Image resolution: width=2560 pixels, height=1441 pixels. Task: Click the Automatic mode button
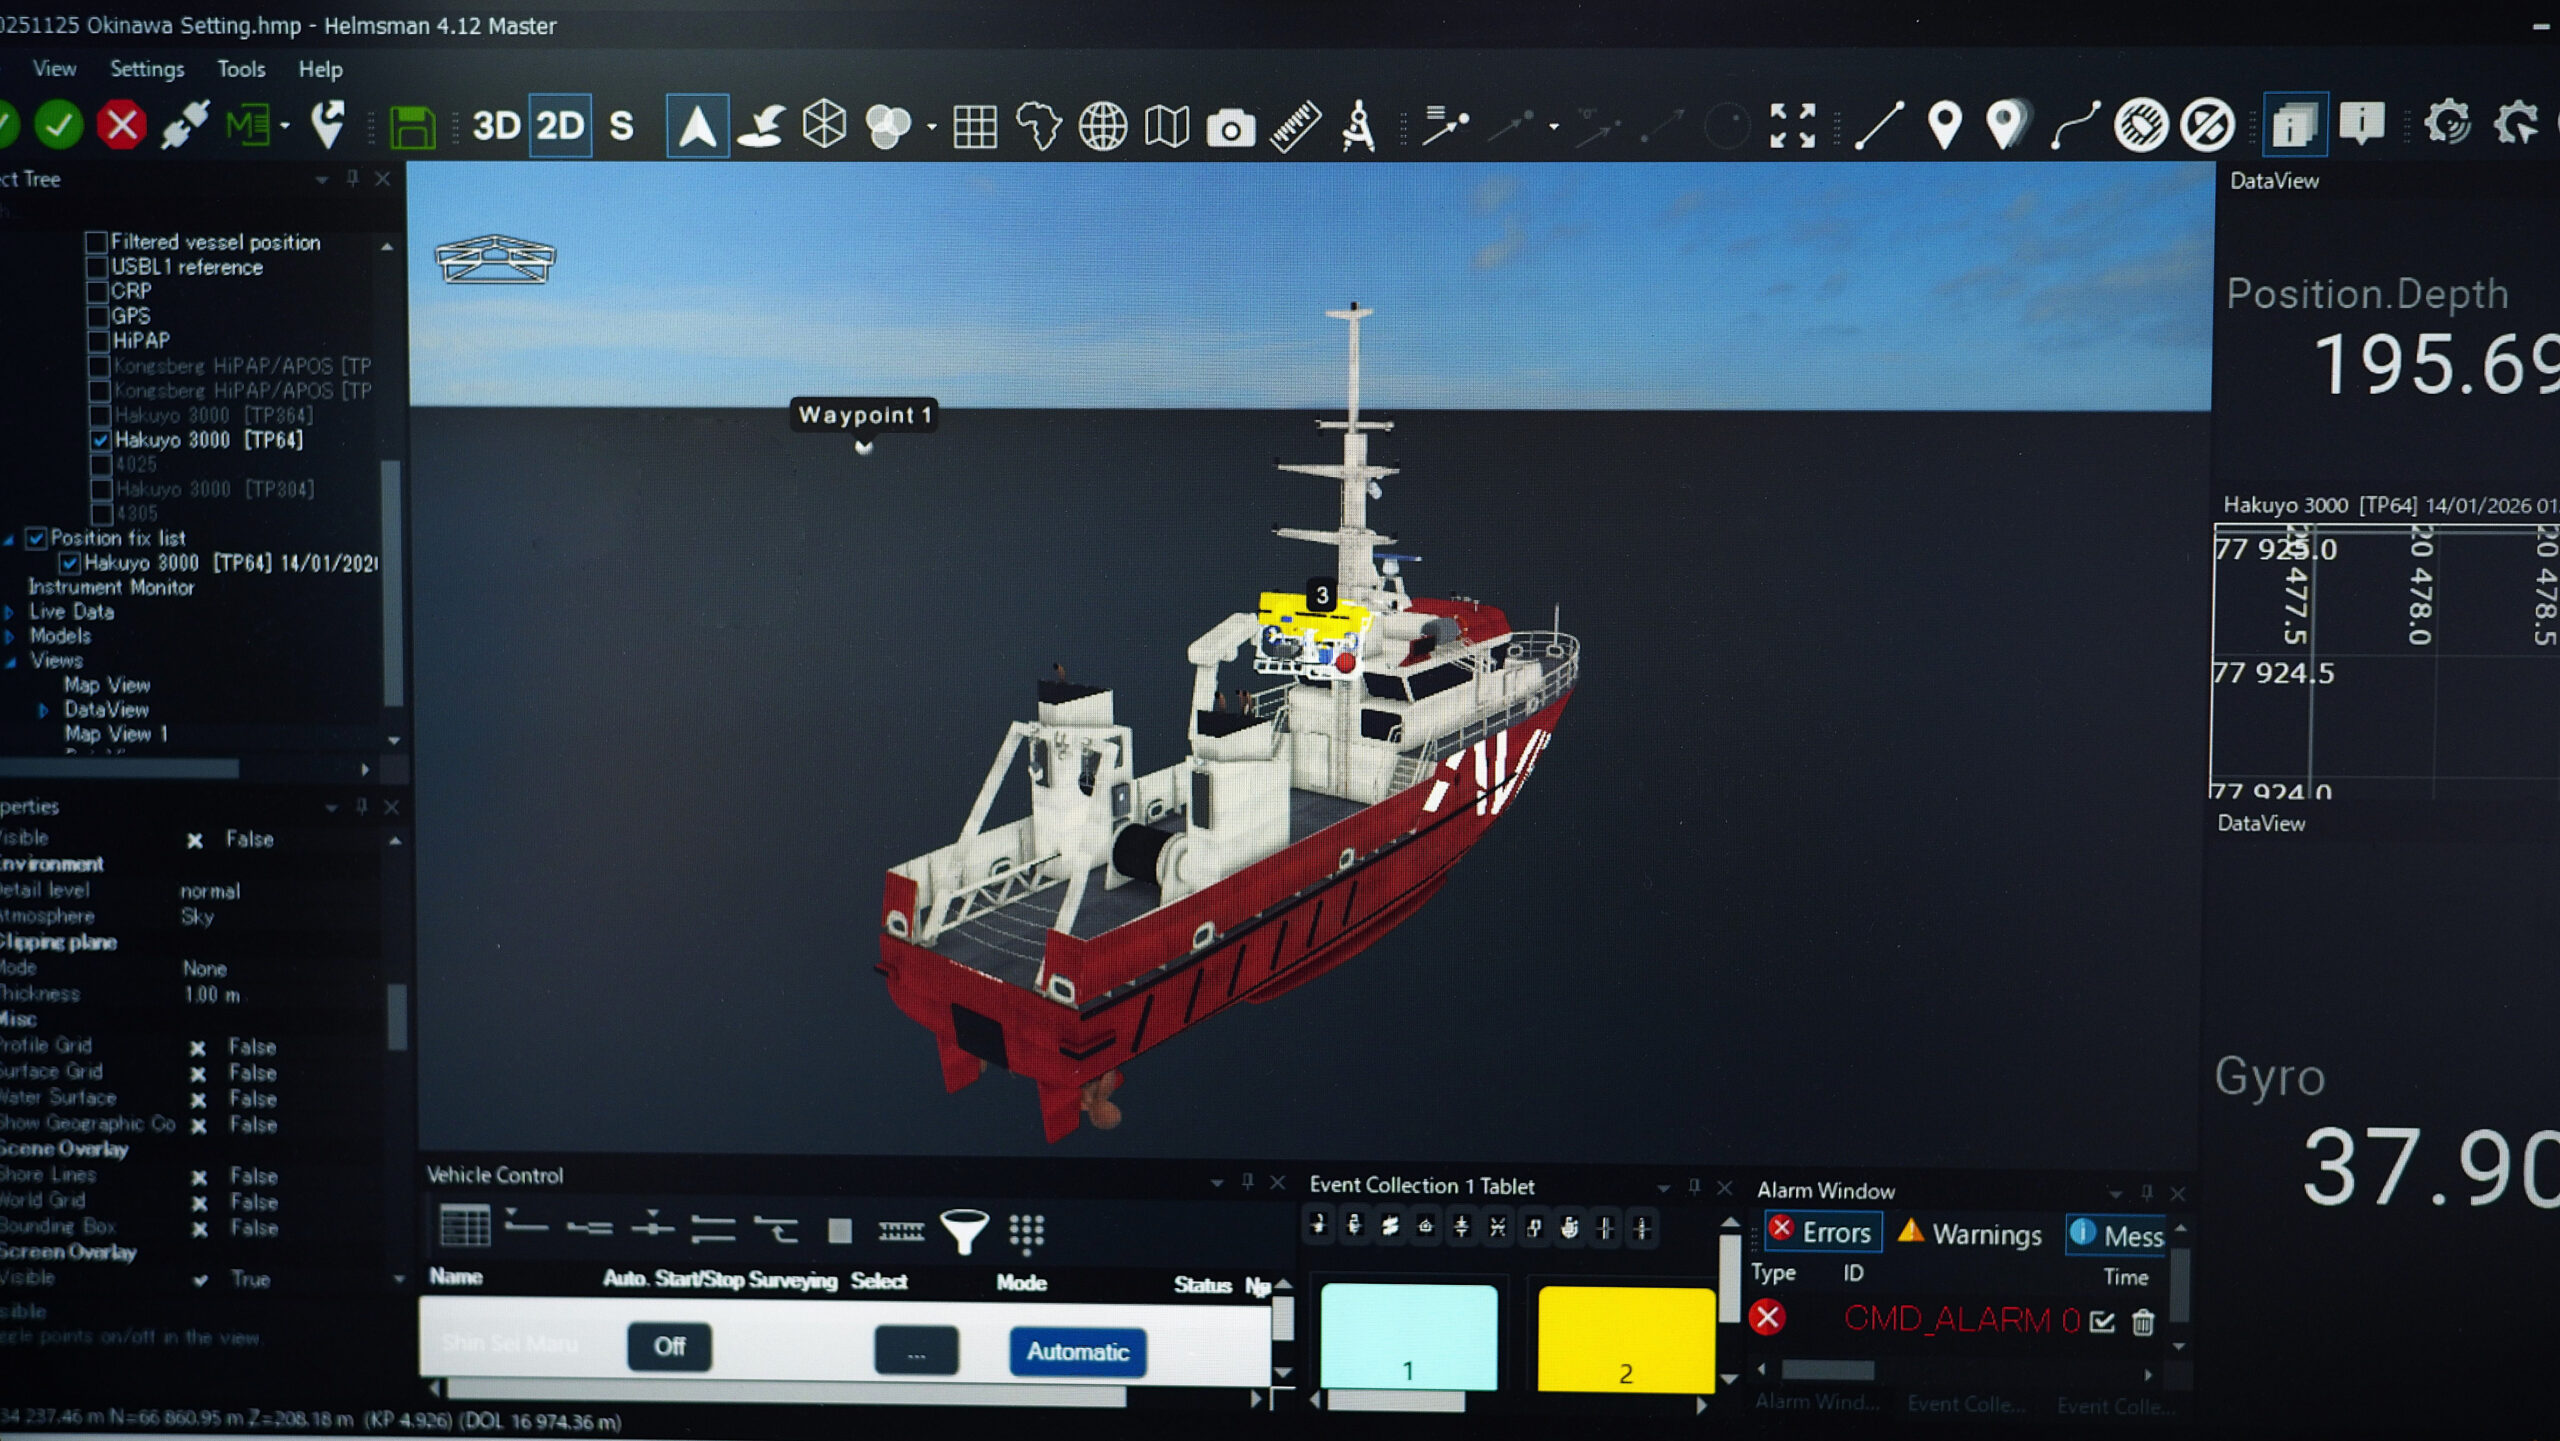[x=1077, y=1352]
